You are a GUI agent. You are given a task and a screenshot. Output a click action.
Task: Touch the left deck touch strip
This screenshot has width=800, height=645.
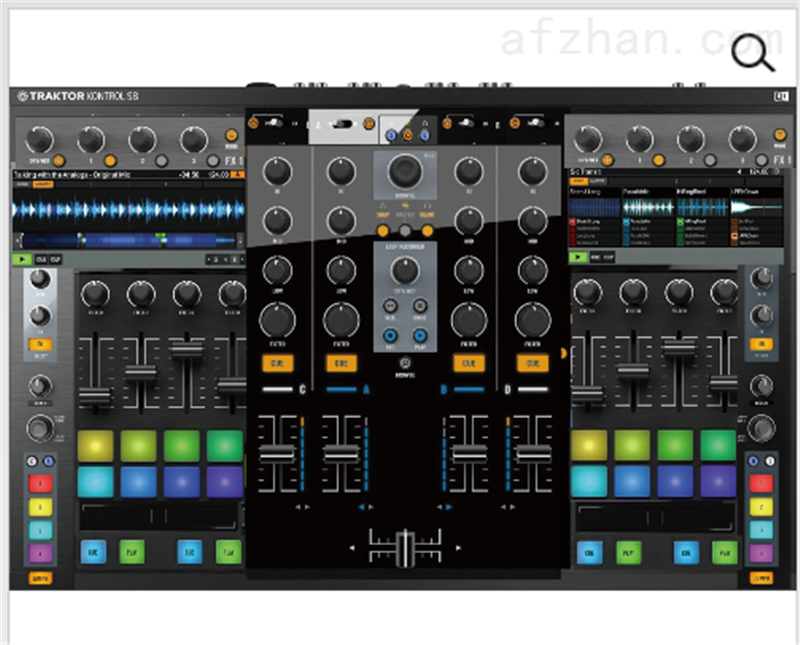point(159,516)
